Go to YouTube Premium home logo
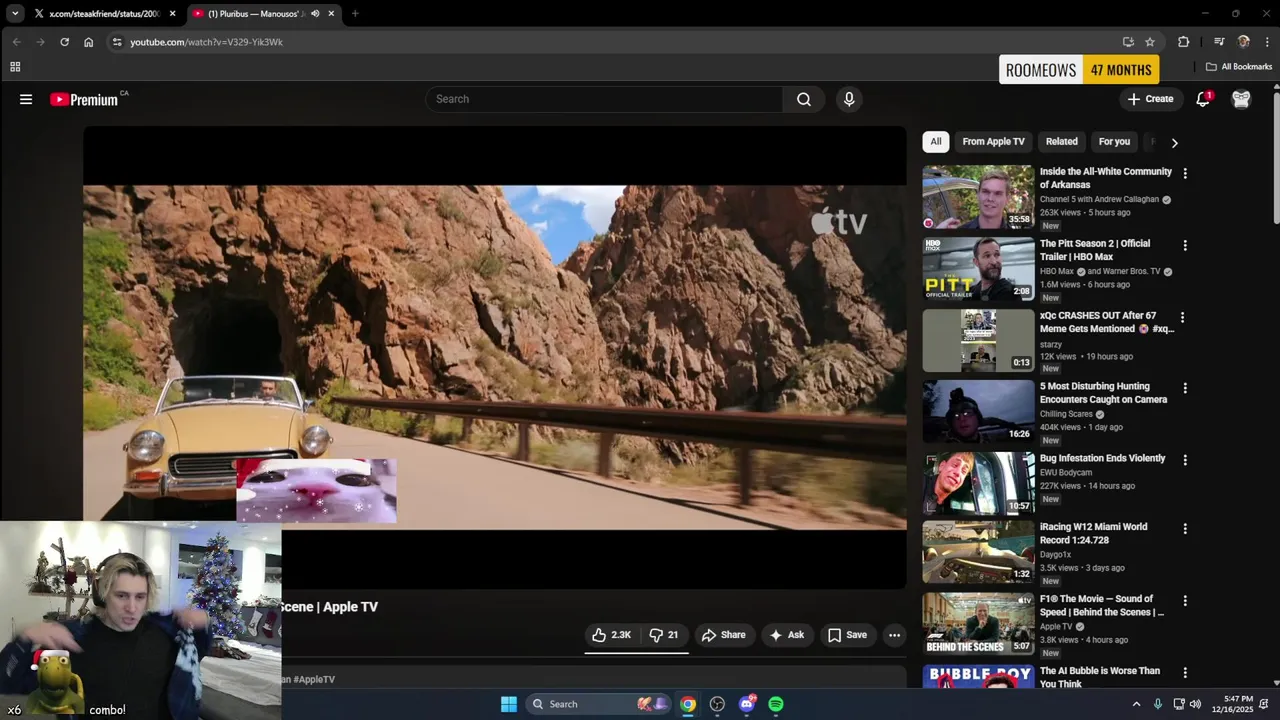Screen dimensions: 1280x720 [x=84, y=99]
